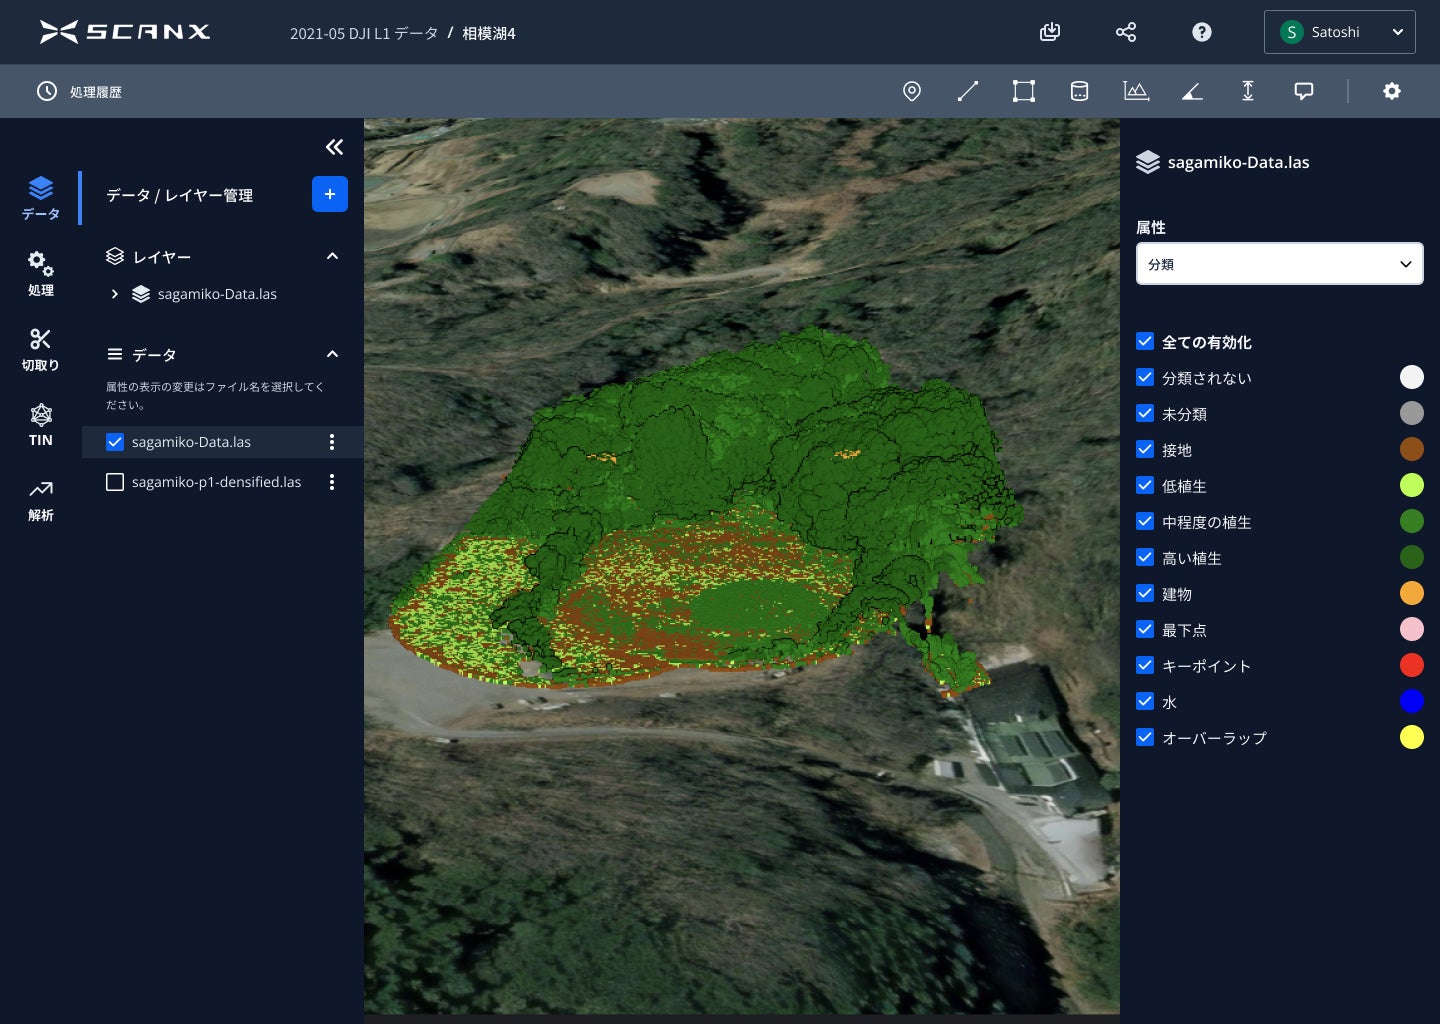This screenshot has height=1024, width=1440.
Task: Click the height measurement tool
Action: [x=1248, y=91]
